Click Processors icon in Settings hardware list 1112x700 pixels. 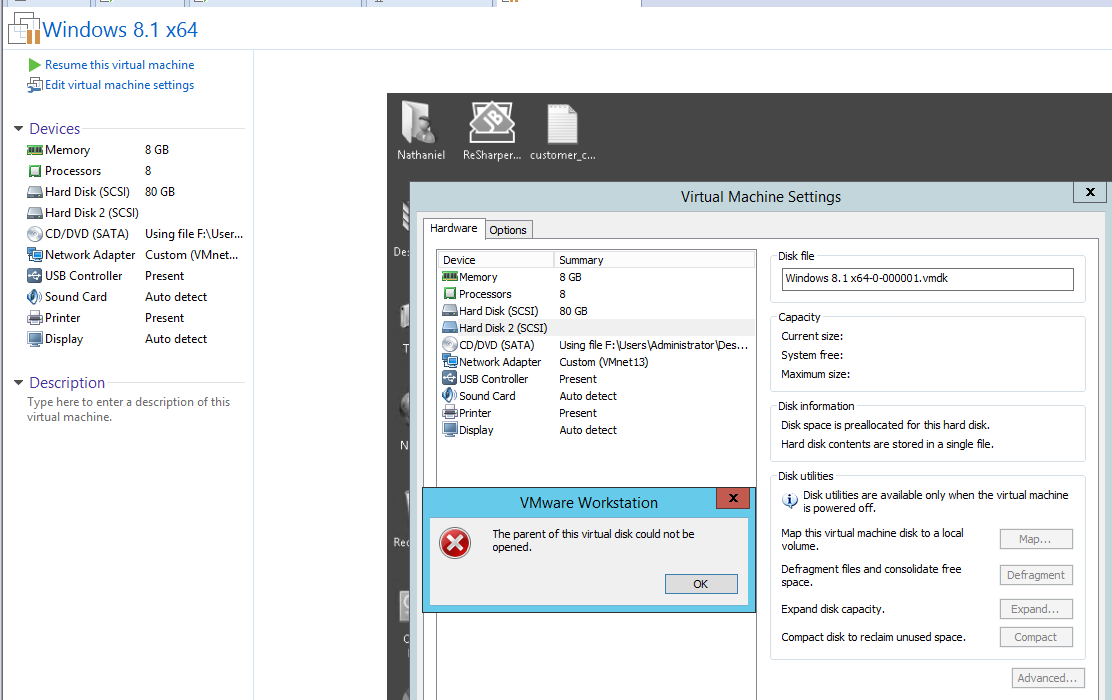[x=450, y=294]
